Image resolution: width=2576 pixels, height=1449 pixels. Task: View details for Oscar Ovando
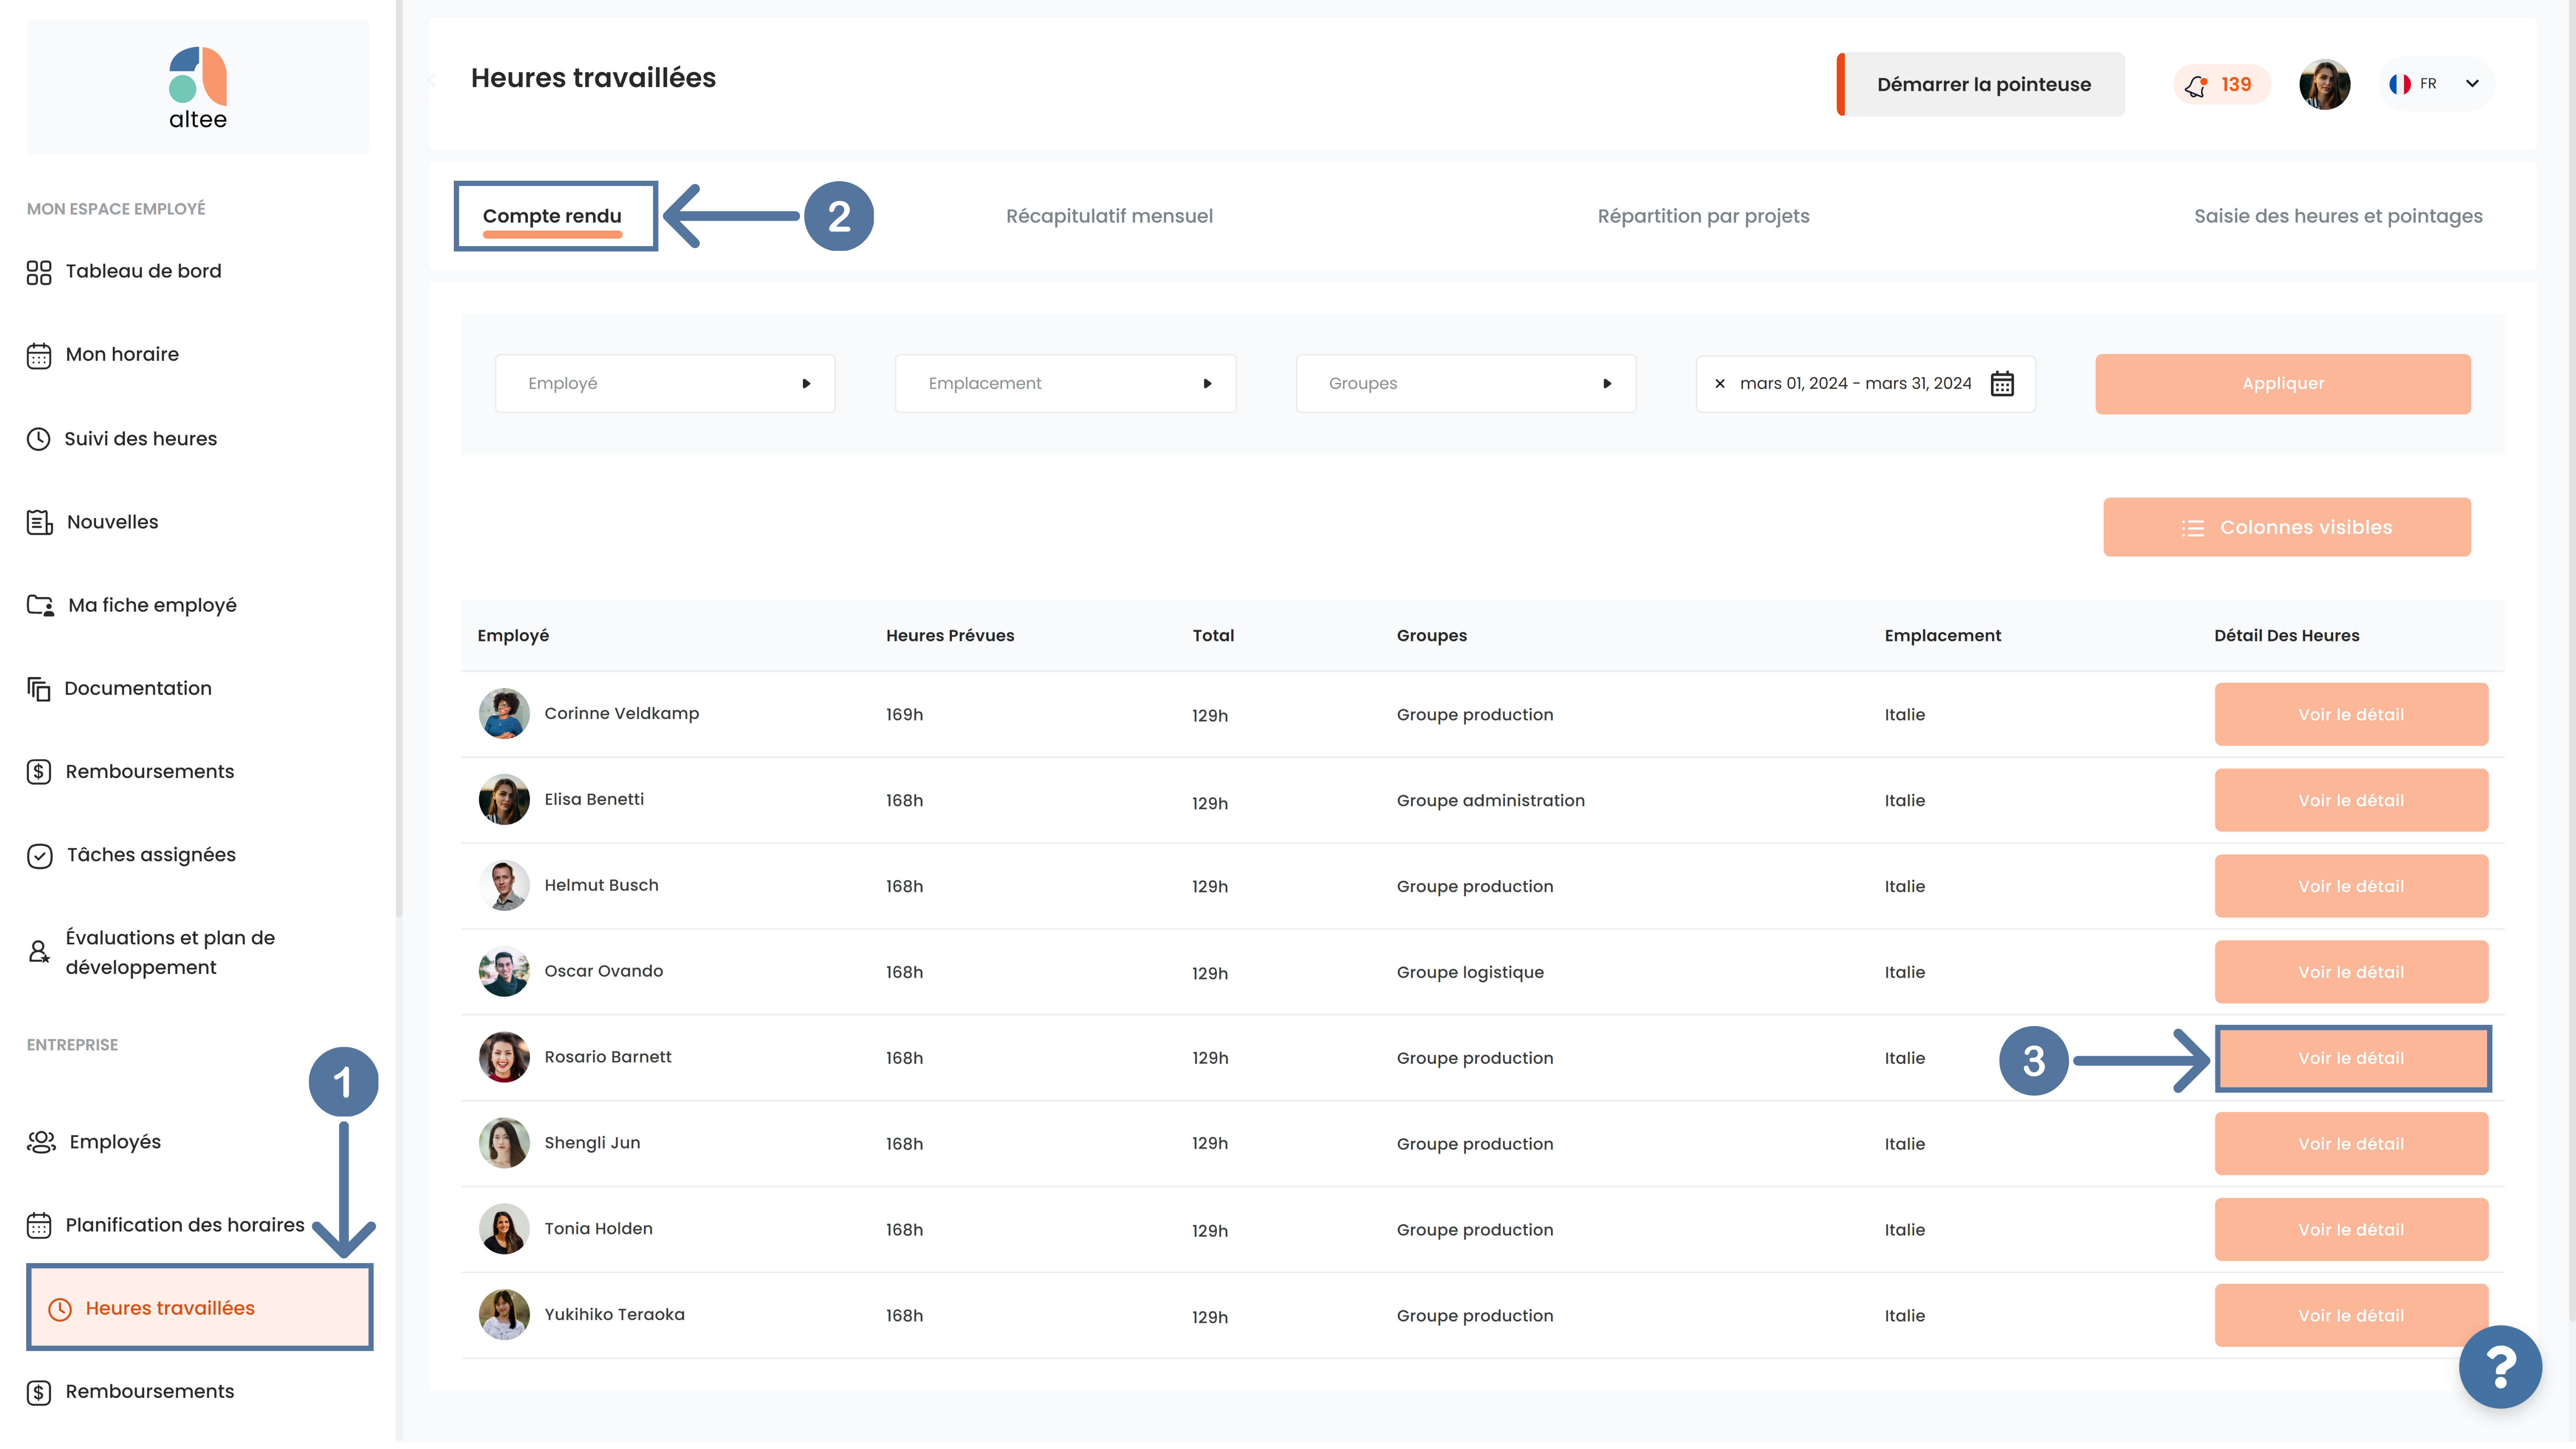pos(2351,973)
